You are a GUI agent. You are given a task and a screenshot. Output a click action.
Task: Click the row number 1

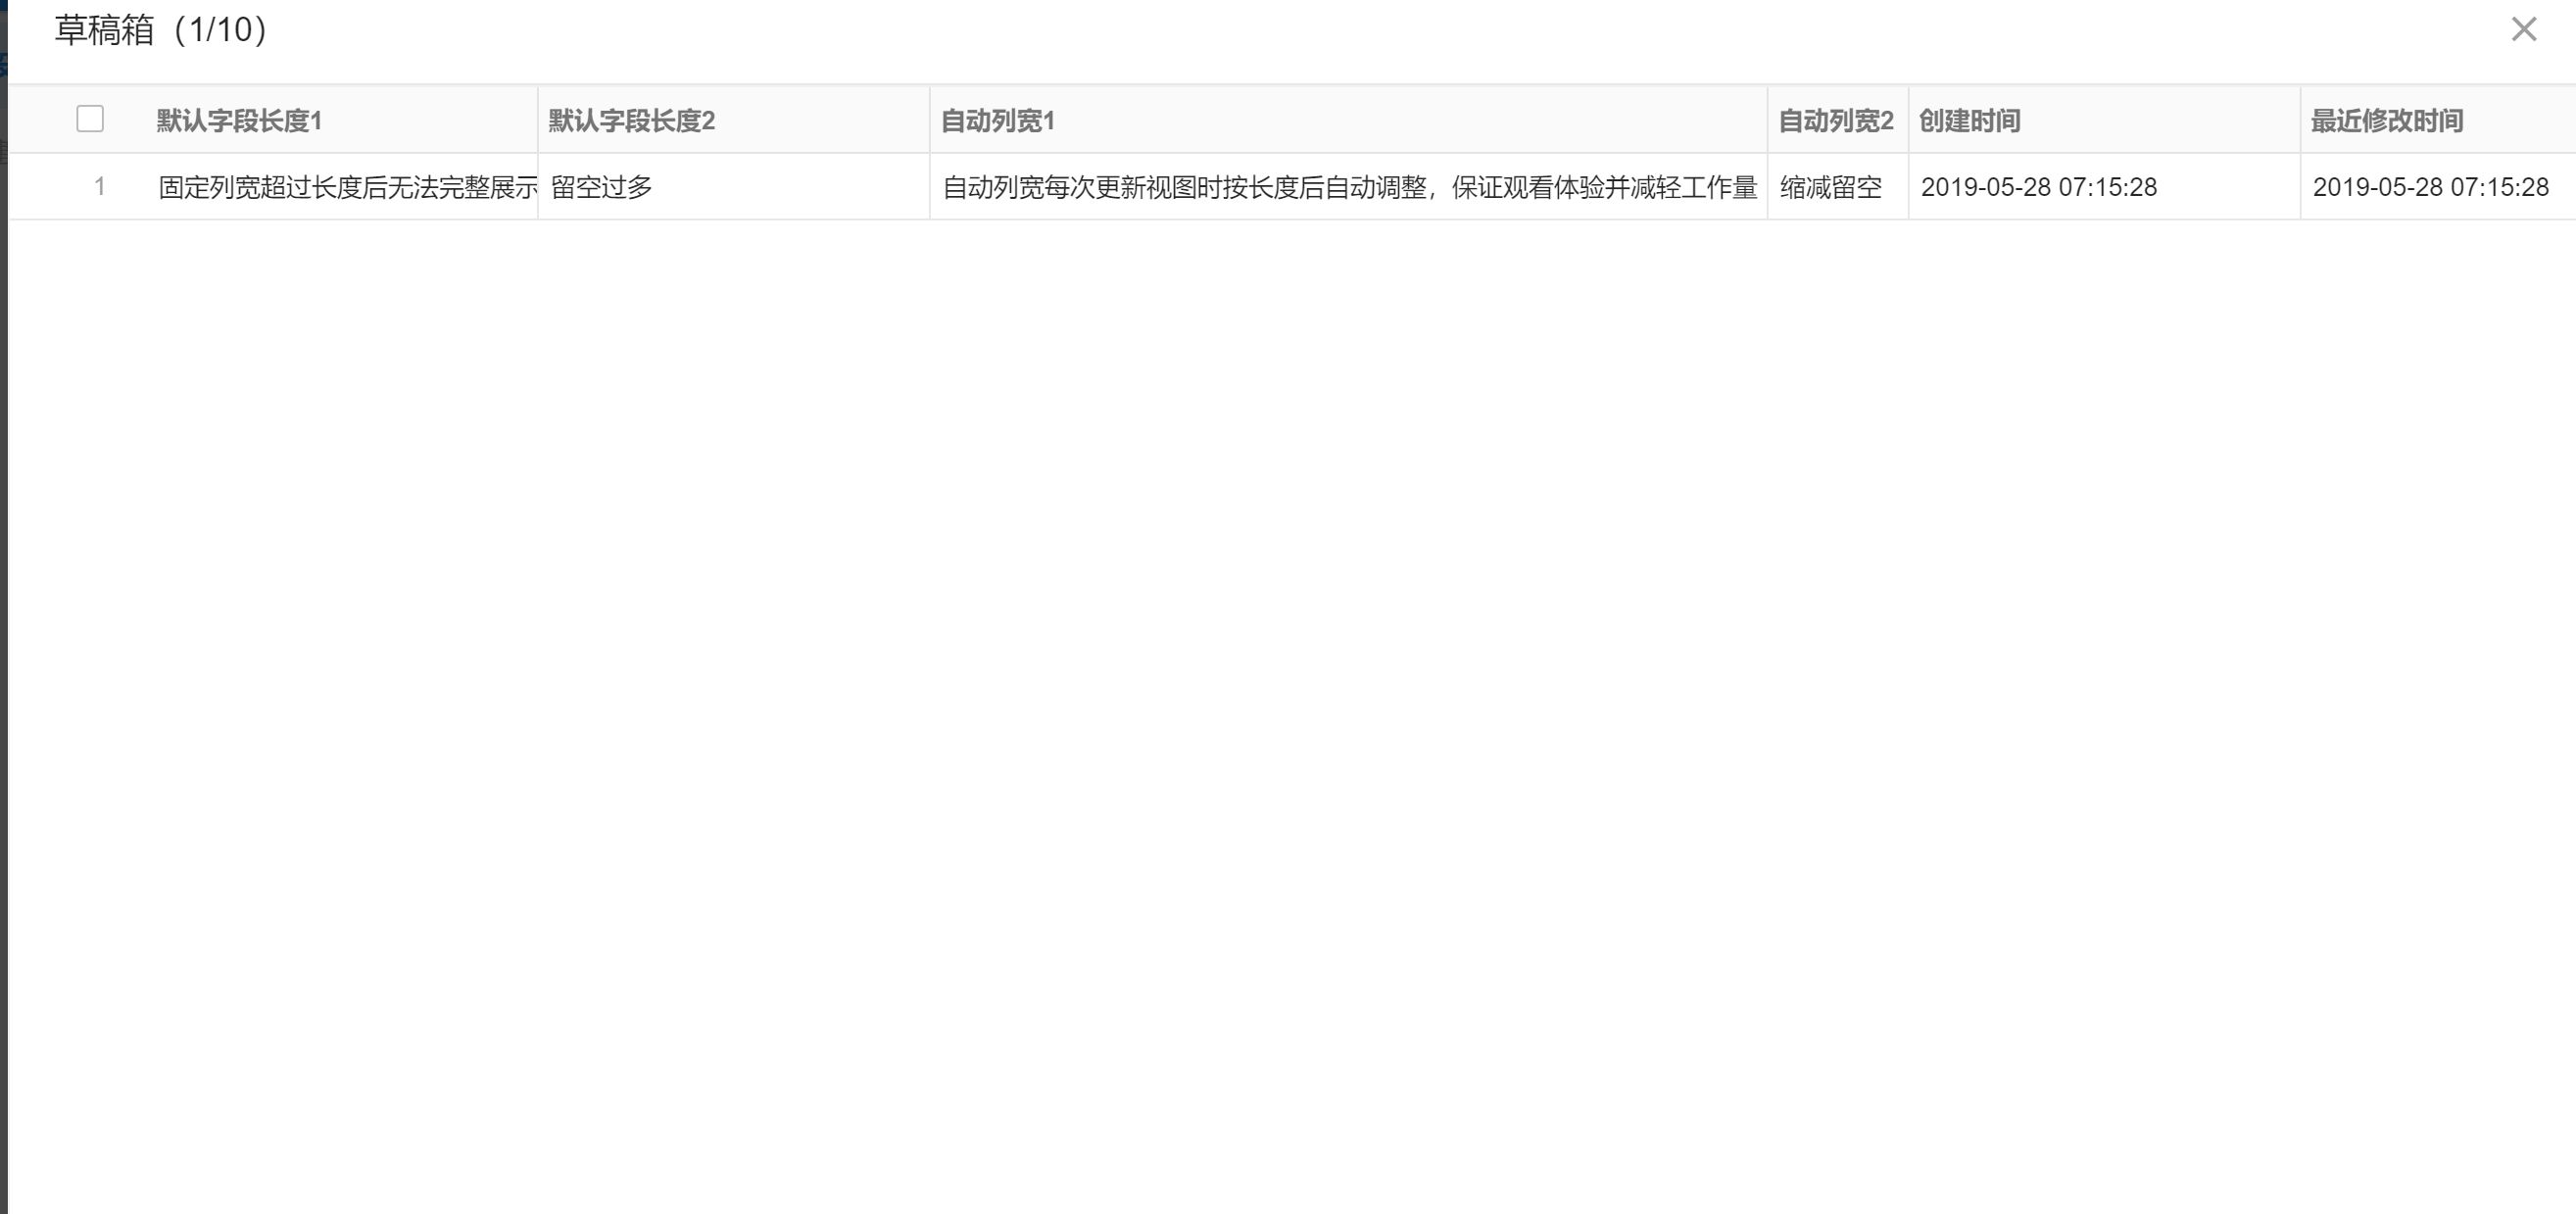pos(100,186)
